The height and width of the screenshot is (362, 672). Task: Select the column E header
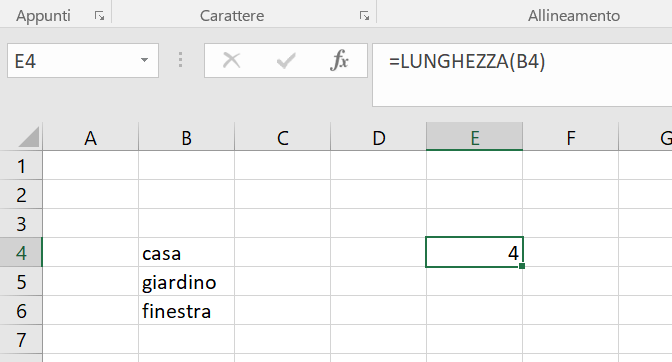click(474, 138)
